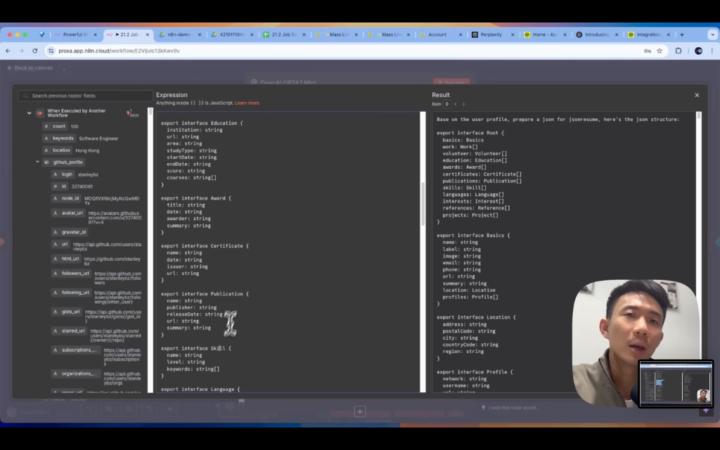Close the Perplexity tab
The image size is (720, 450).
pyautogui.click(x=512, y=34)
